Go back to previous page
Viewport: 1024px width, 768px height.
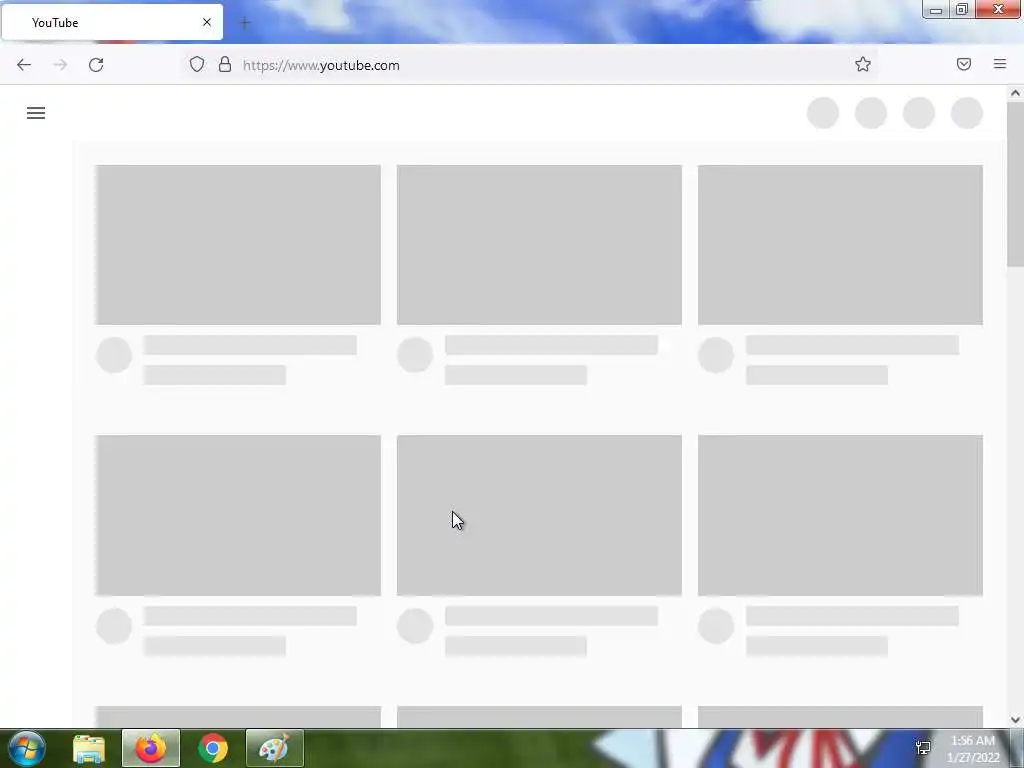click(24, 65)
